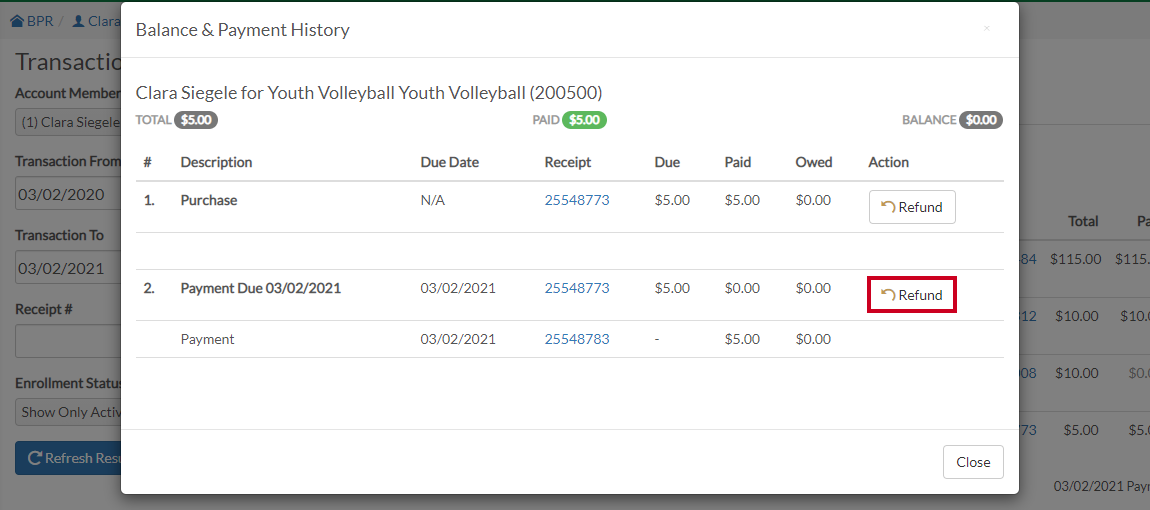1150x510 pixels.
Task: Click the Owed column header
Action: point(814,162)
